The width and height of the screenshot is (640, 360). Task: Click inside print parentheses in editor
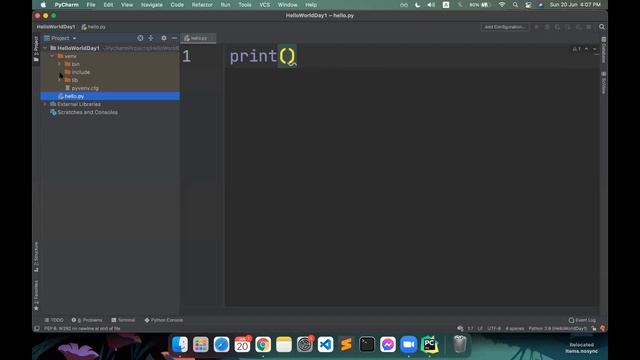(287, 56)
